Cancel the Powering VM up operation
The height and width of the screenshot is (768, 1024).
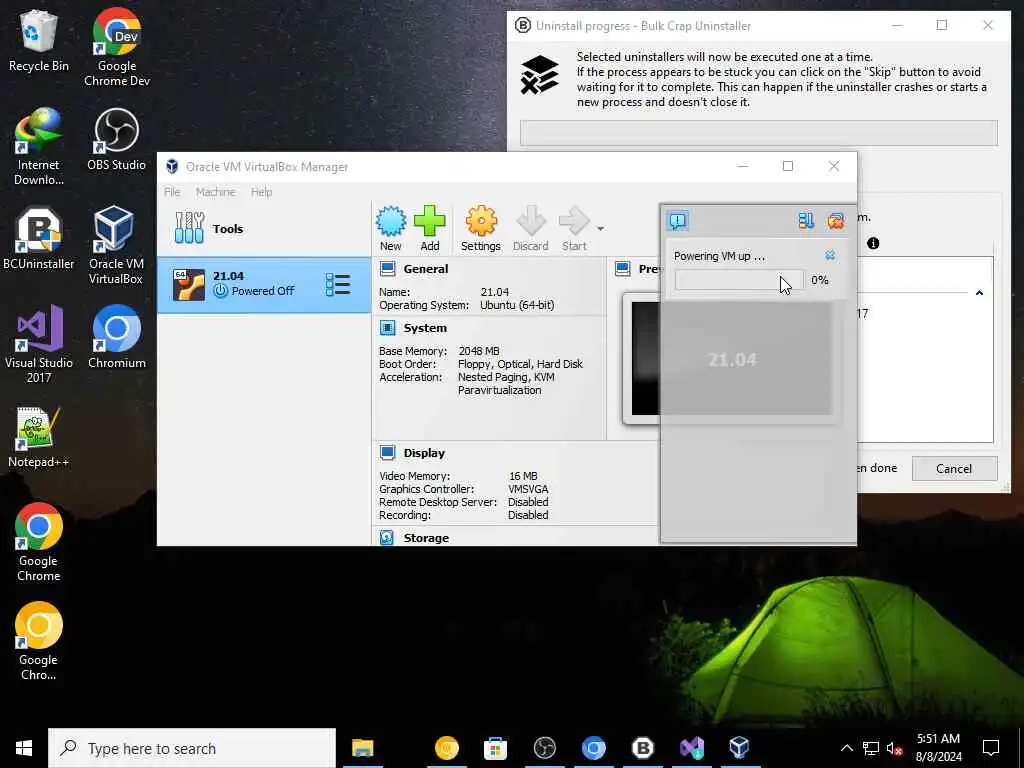click(830, 255)
